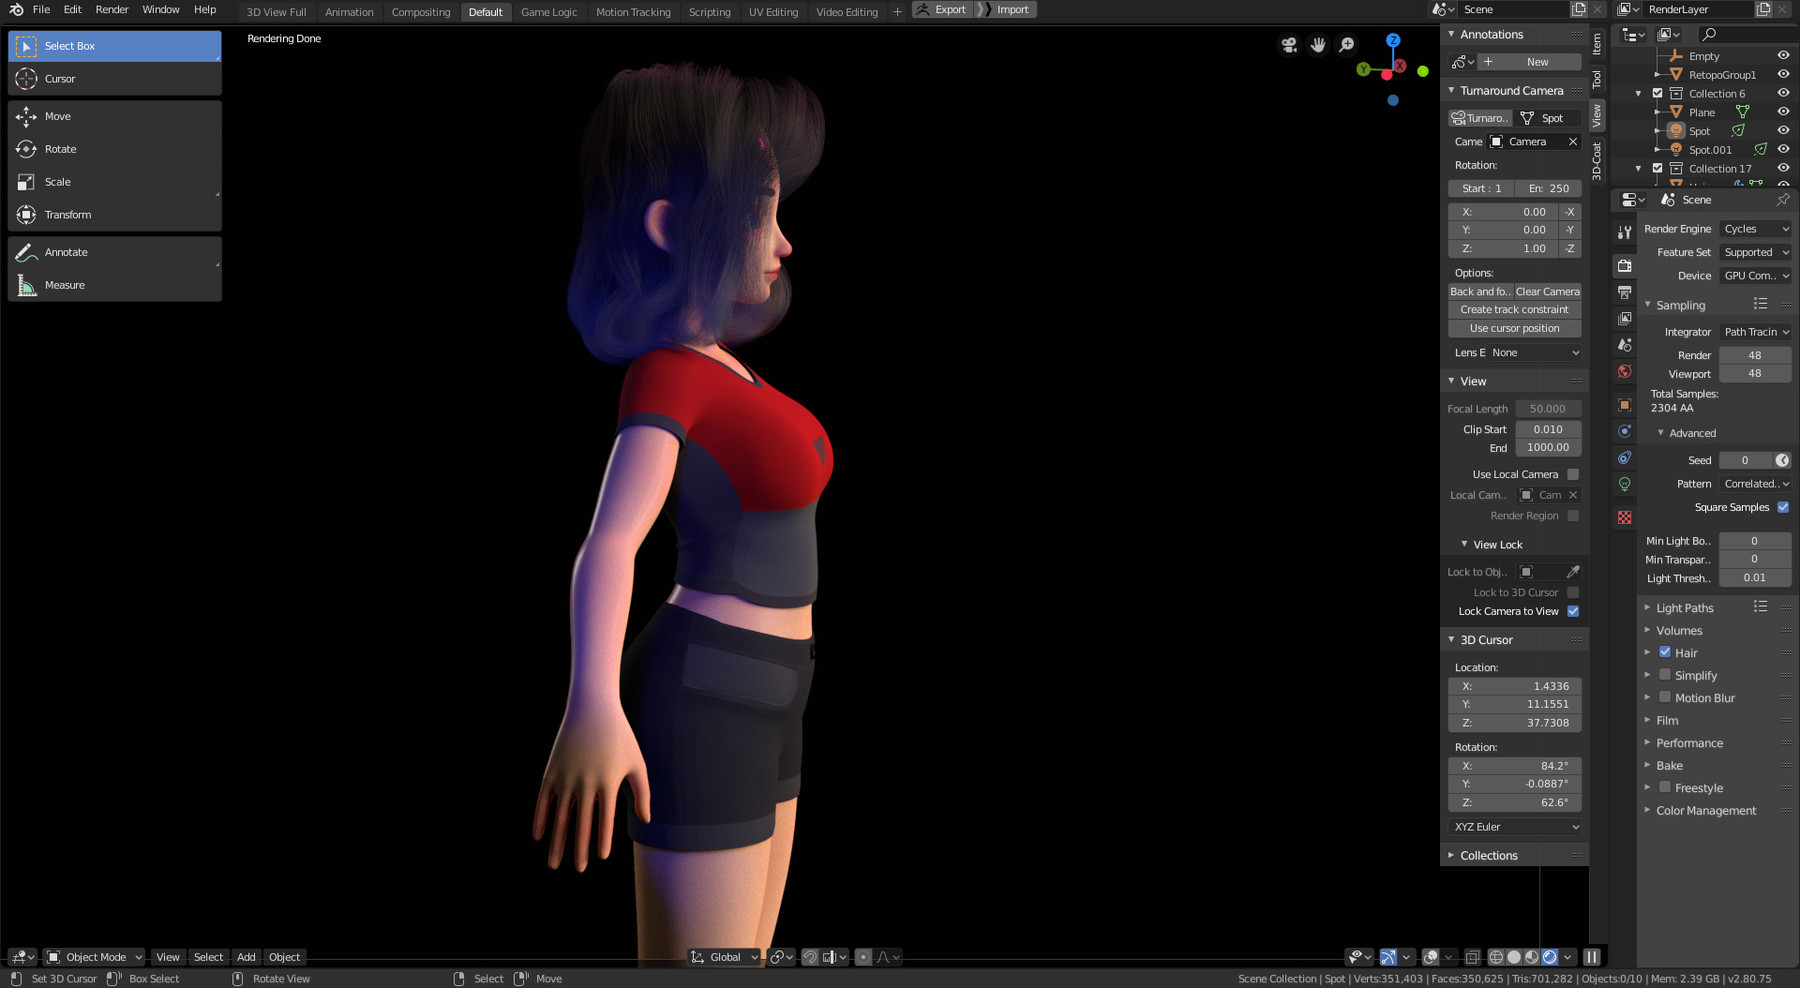This screenshot has width=1800, height=988.
Task: Switch to the Scripting workspace tab
Action: pyautogui.click(x=709, y=12)
